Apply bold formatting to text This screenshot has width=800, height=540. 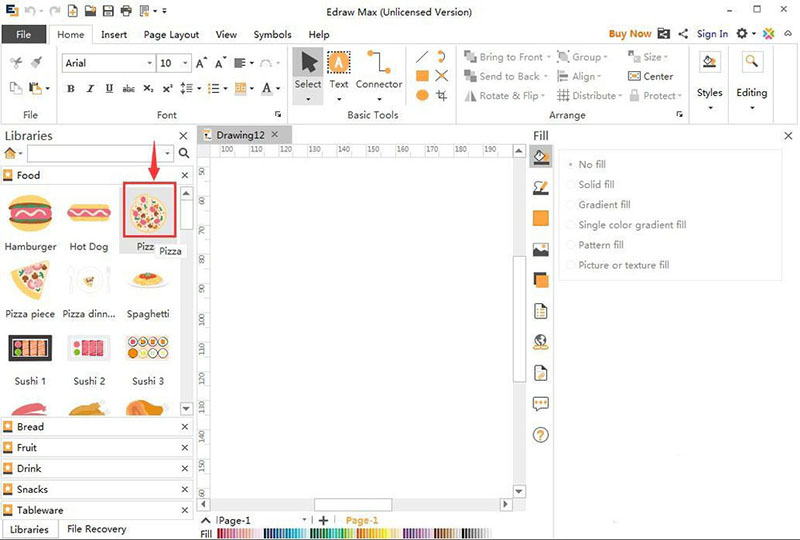coord(71,89)
